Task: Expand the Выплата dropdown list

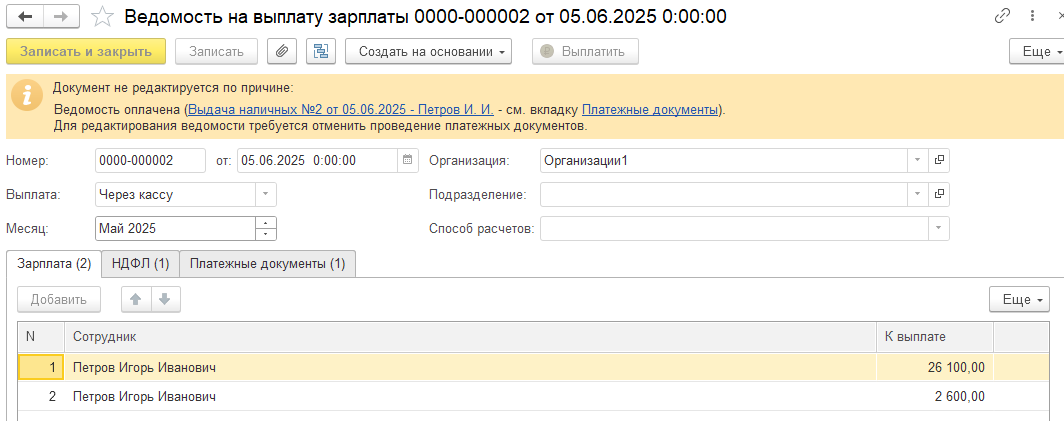Action: pos(265,194)
